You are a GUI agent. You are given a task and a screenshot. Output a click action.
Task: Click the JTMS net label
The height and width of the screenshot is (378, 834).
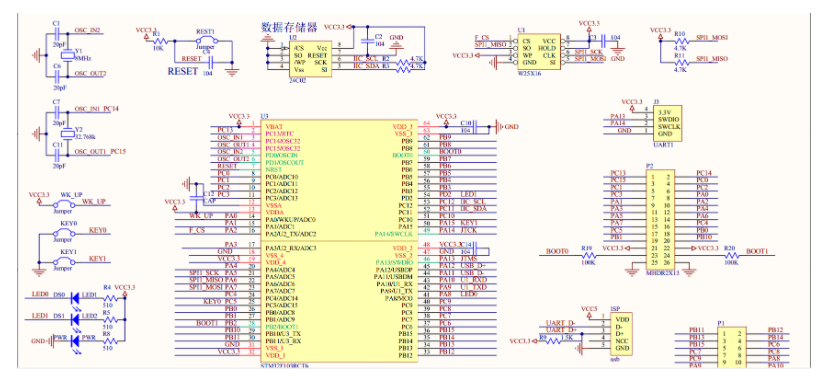(468, 258)
